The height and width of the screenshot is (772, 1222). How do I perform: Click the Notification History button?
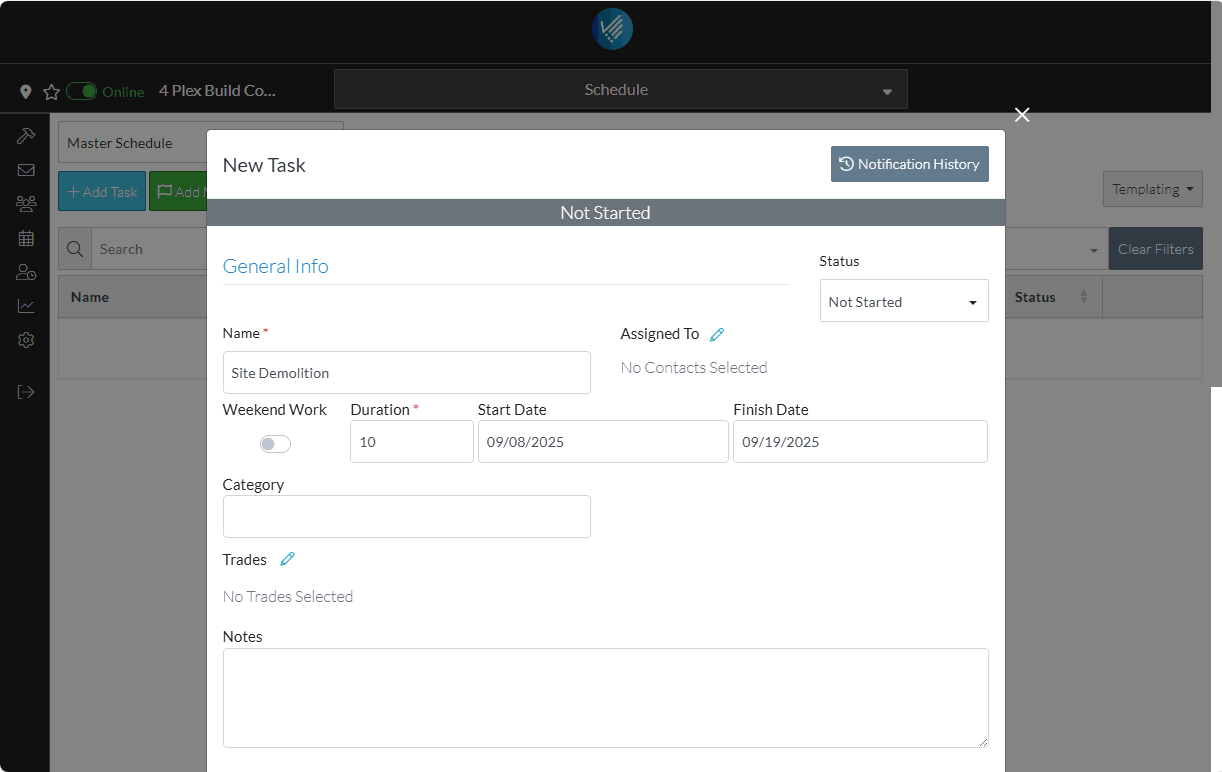click(909, 164)
